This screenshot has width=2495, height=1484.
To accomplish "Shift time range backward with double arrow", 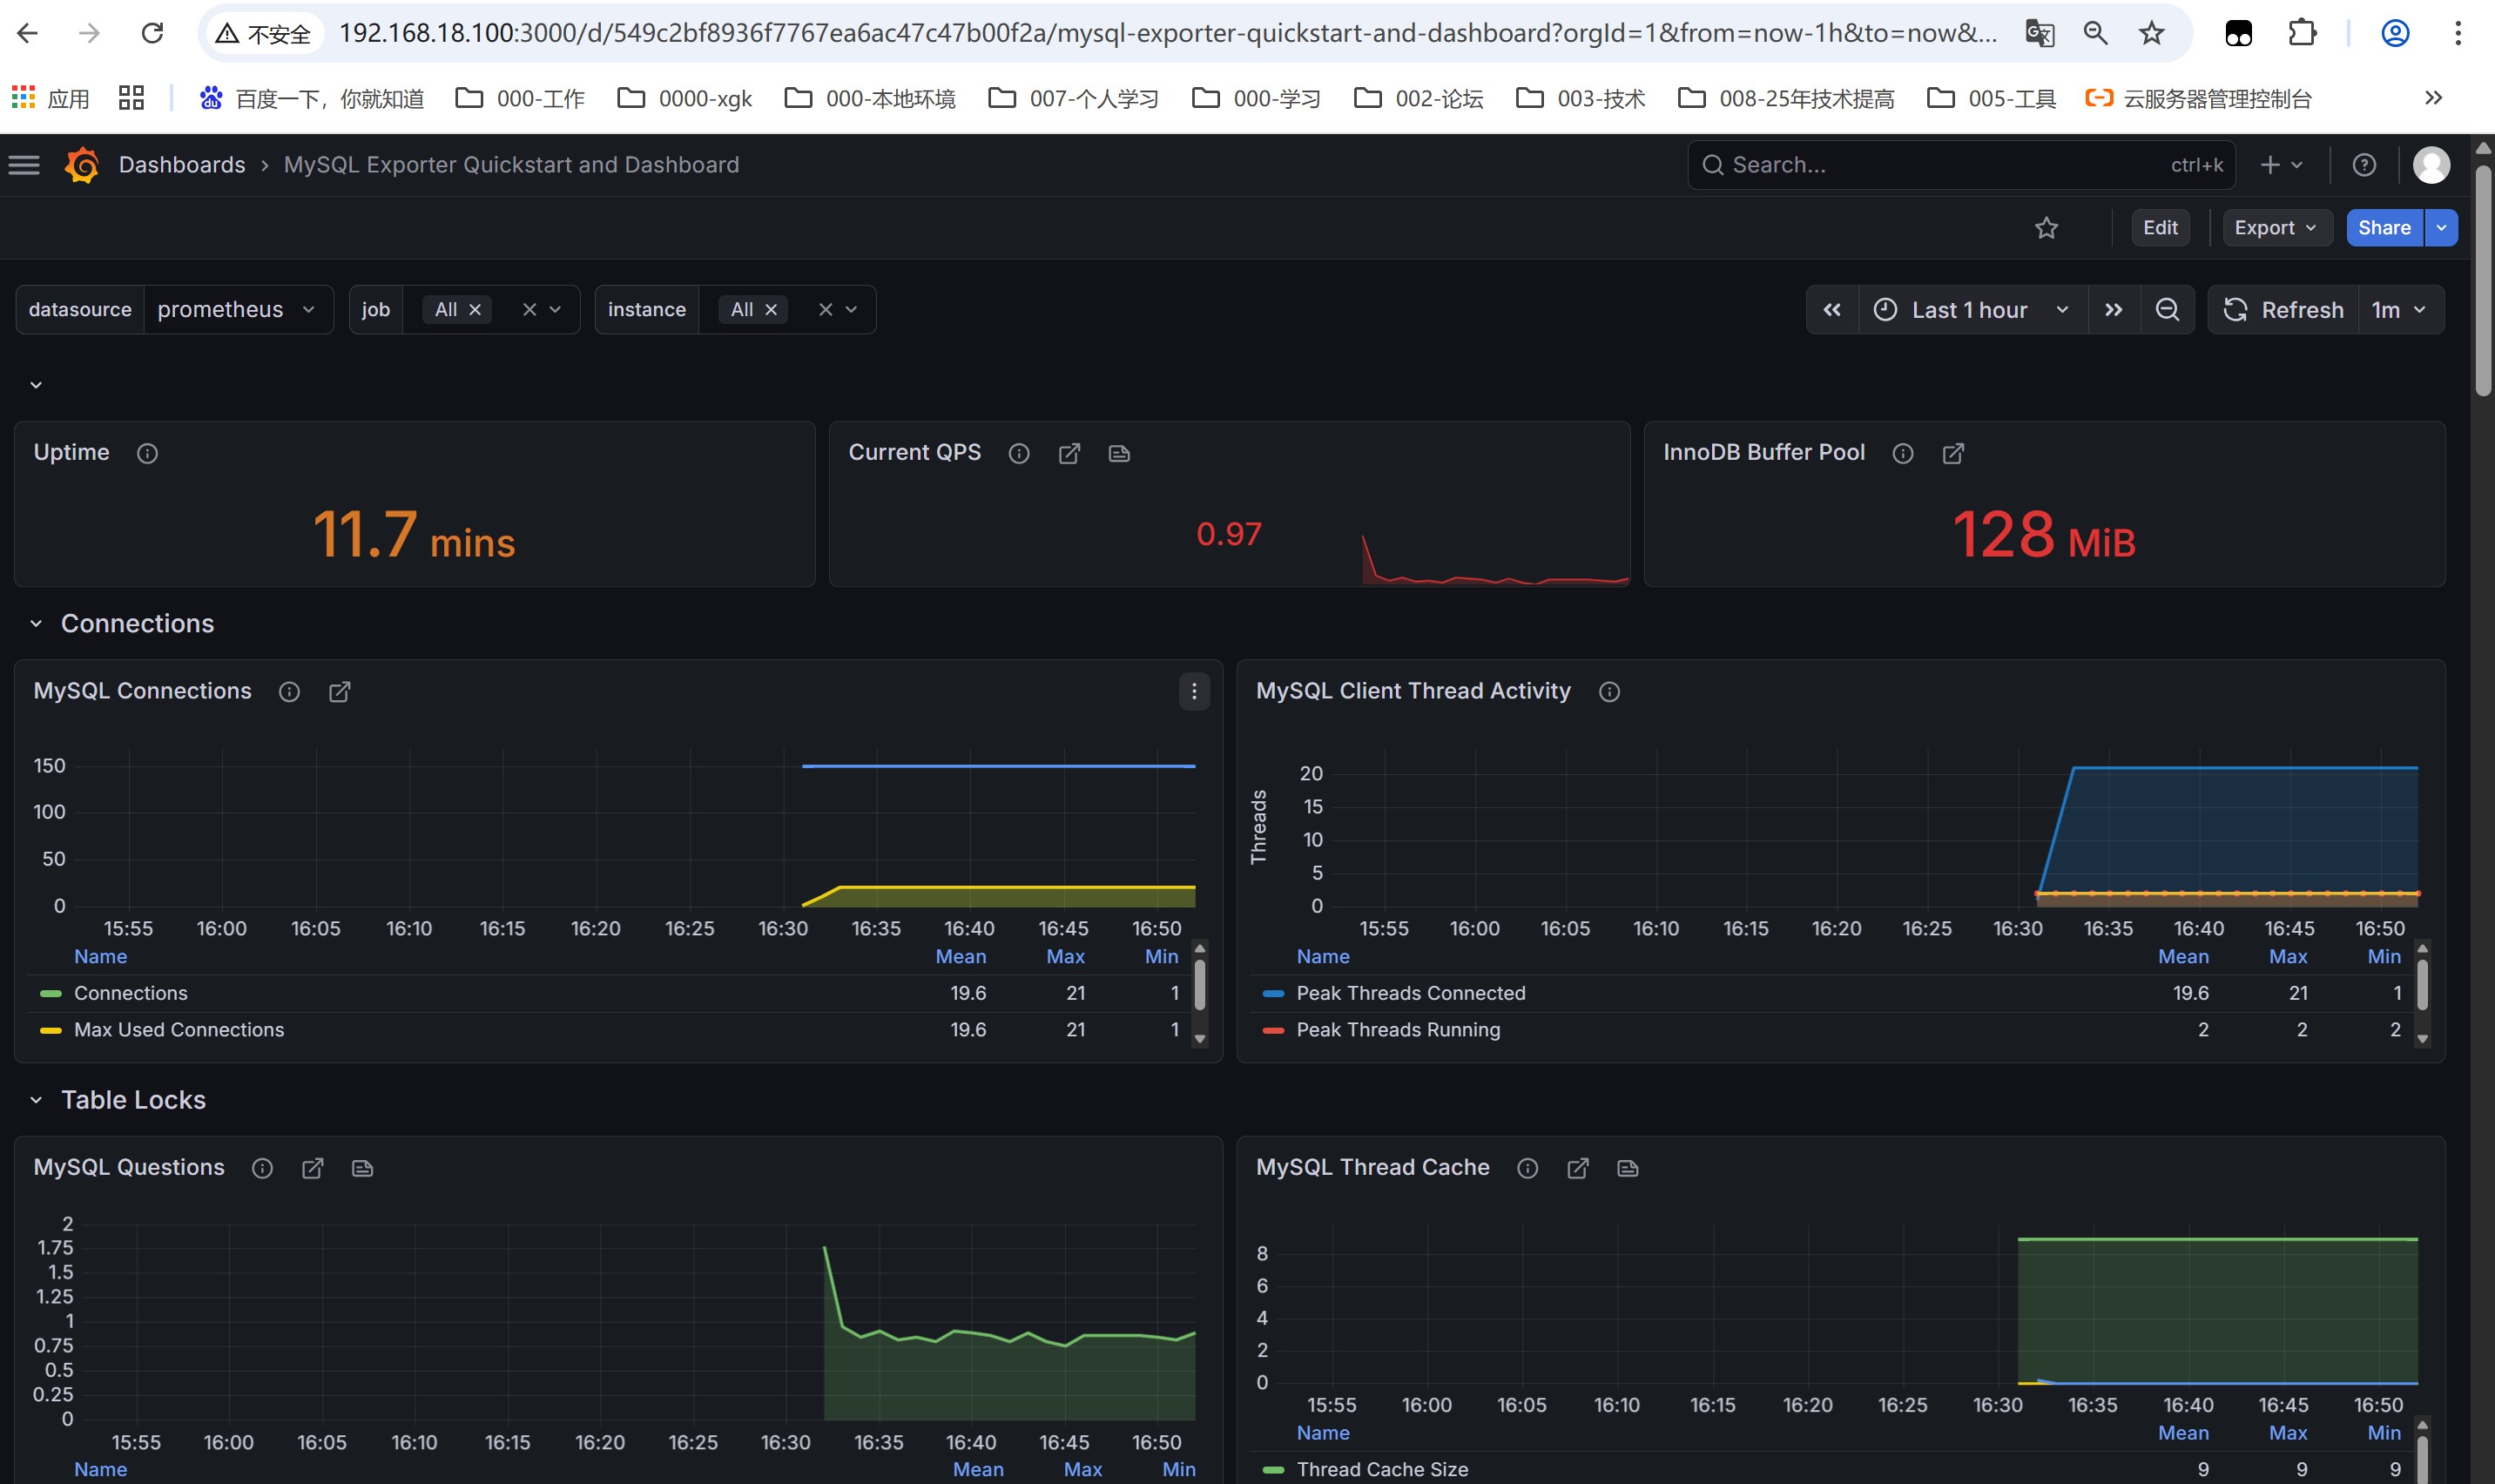I will pos(1831,310).
